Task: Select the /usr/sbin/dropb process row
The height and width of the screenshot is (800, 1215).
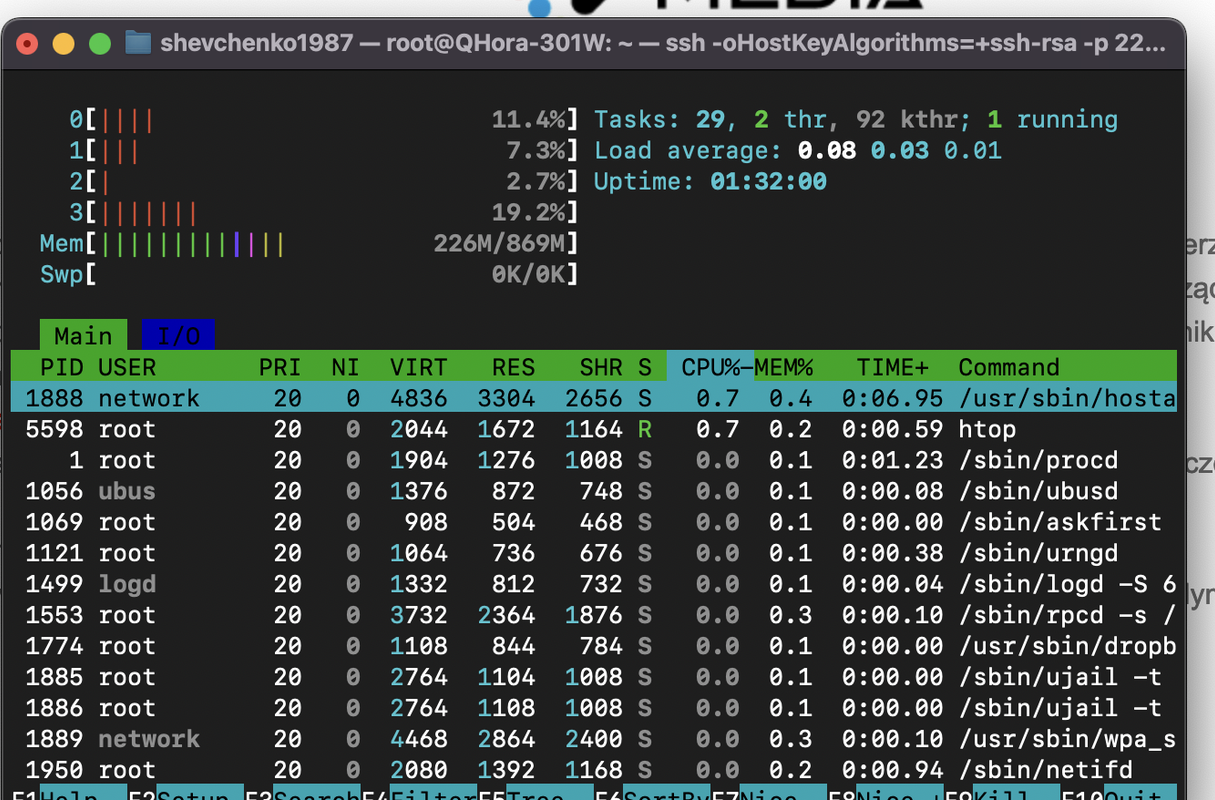Action: pyautogui.click(x=594, y=646)
